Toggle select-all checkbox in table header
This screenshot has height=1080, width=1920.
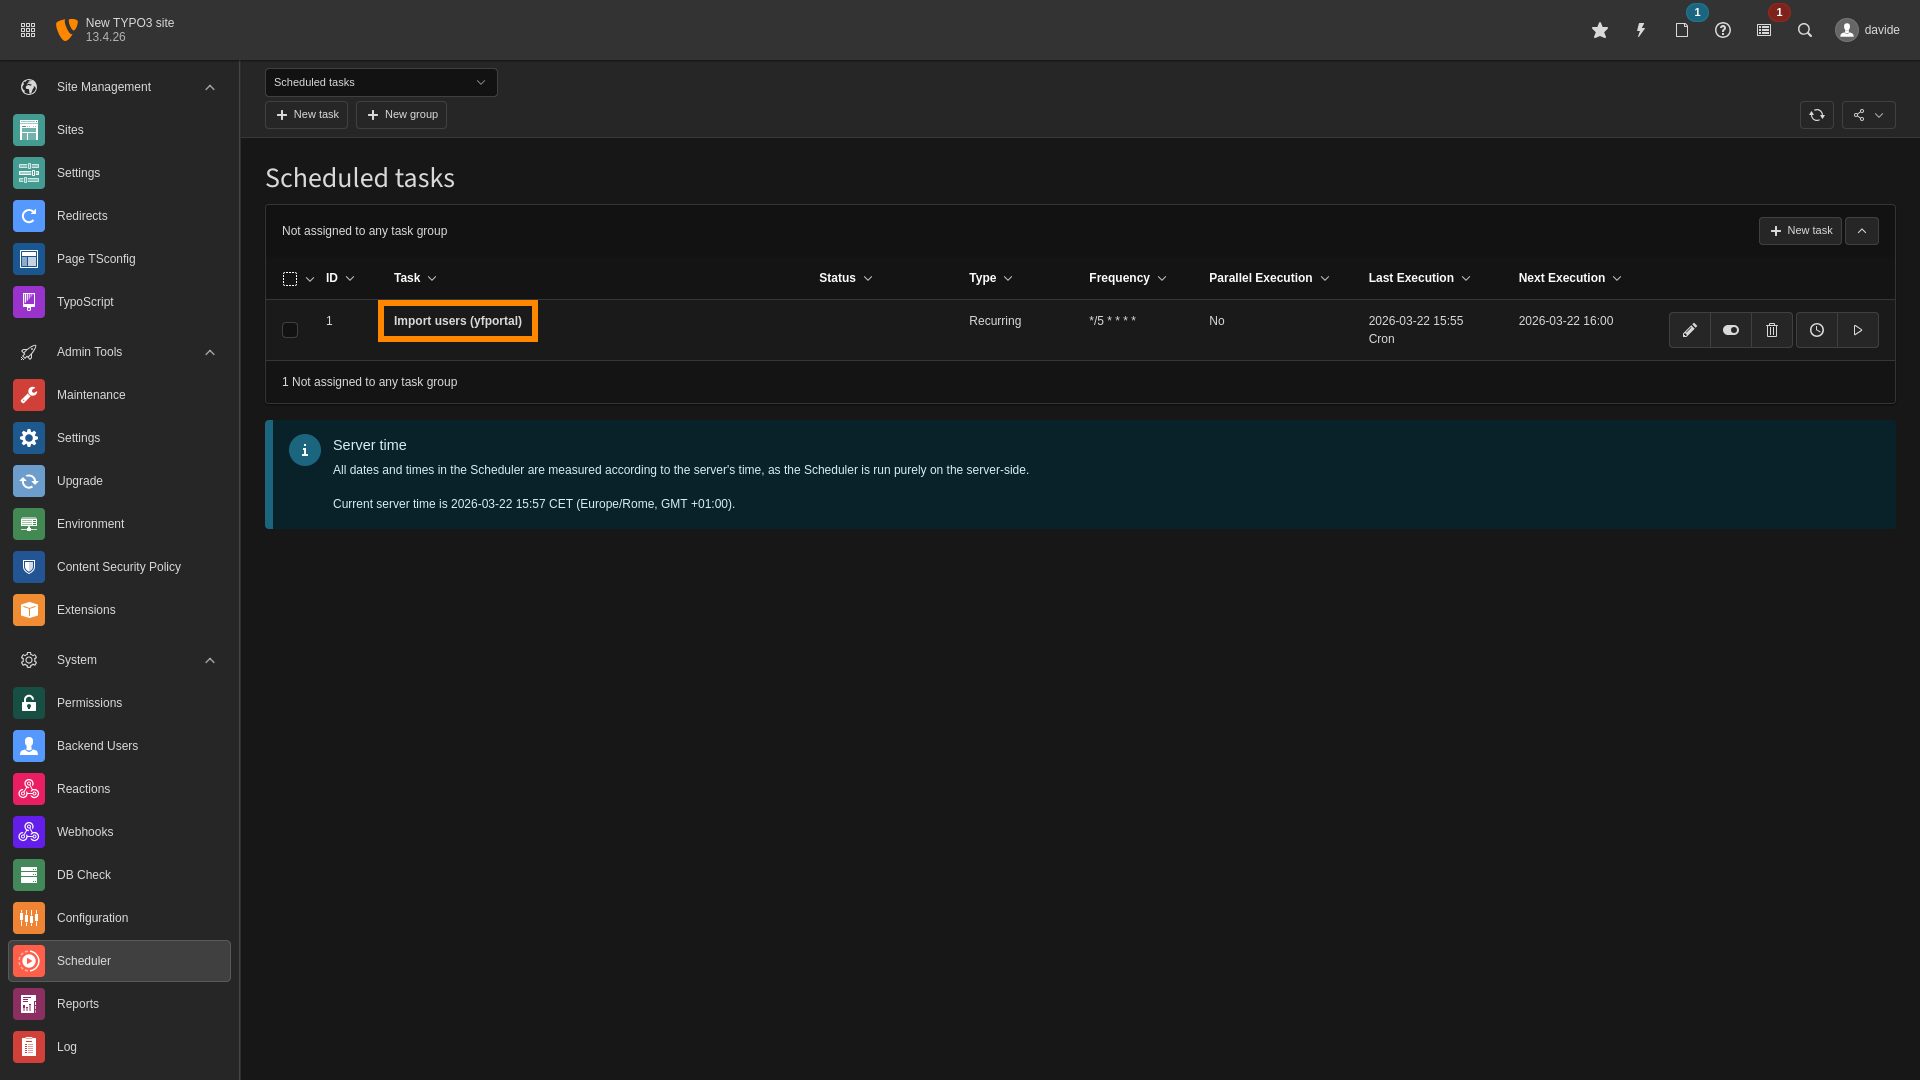click(290, 279)
